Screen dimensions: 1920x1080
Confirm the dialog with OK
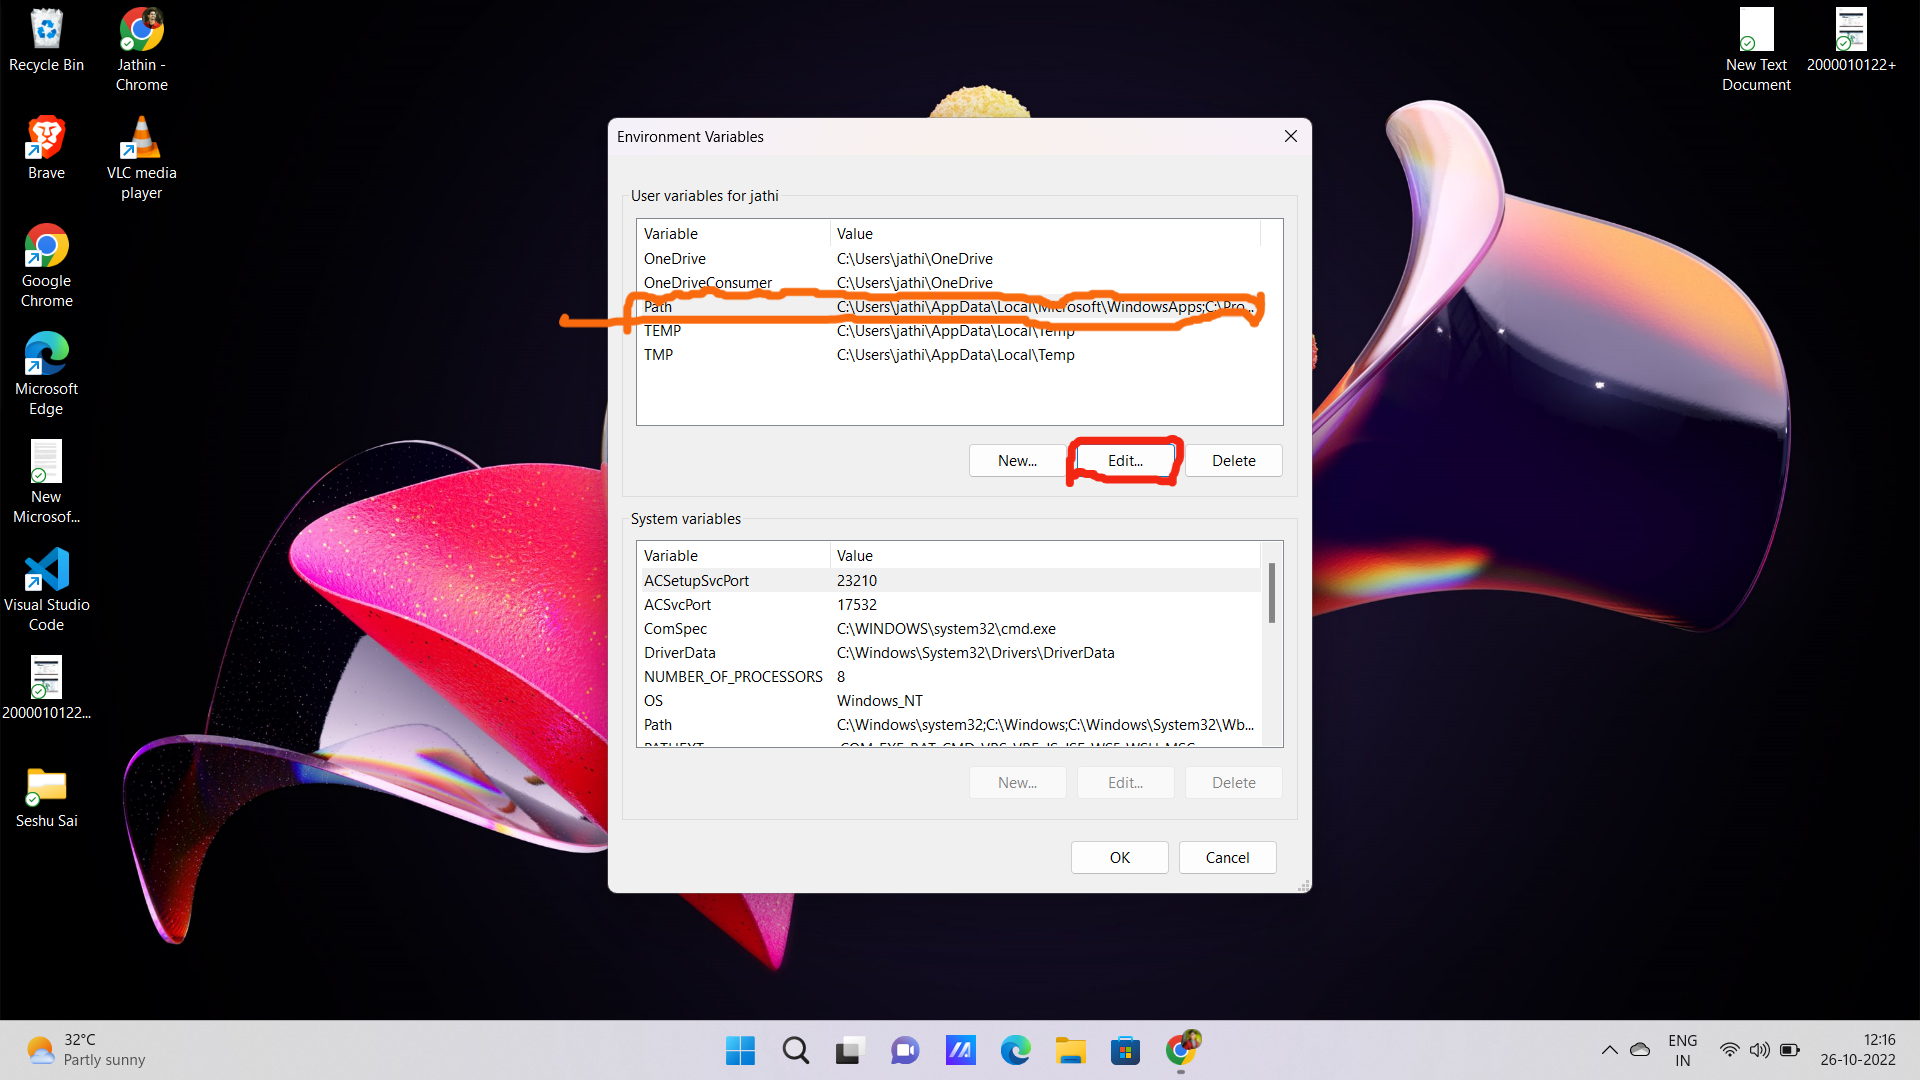pyautogui.click(x=1119, y=858)
